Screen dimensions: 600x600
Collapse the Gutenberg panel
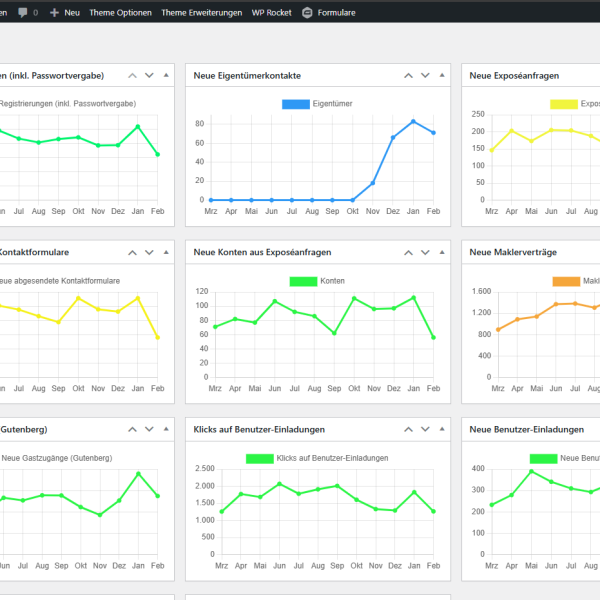pyautogui.click(x=166, y=429)
